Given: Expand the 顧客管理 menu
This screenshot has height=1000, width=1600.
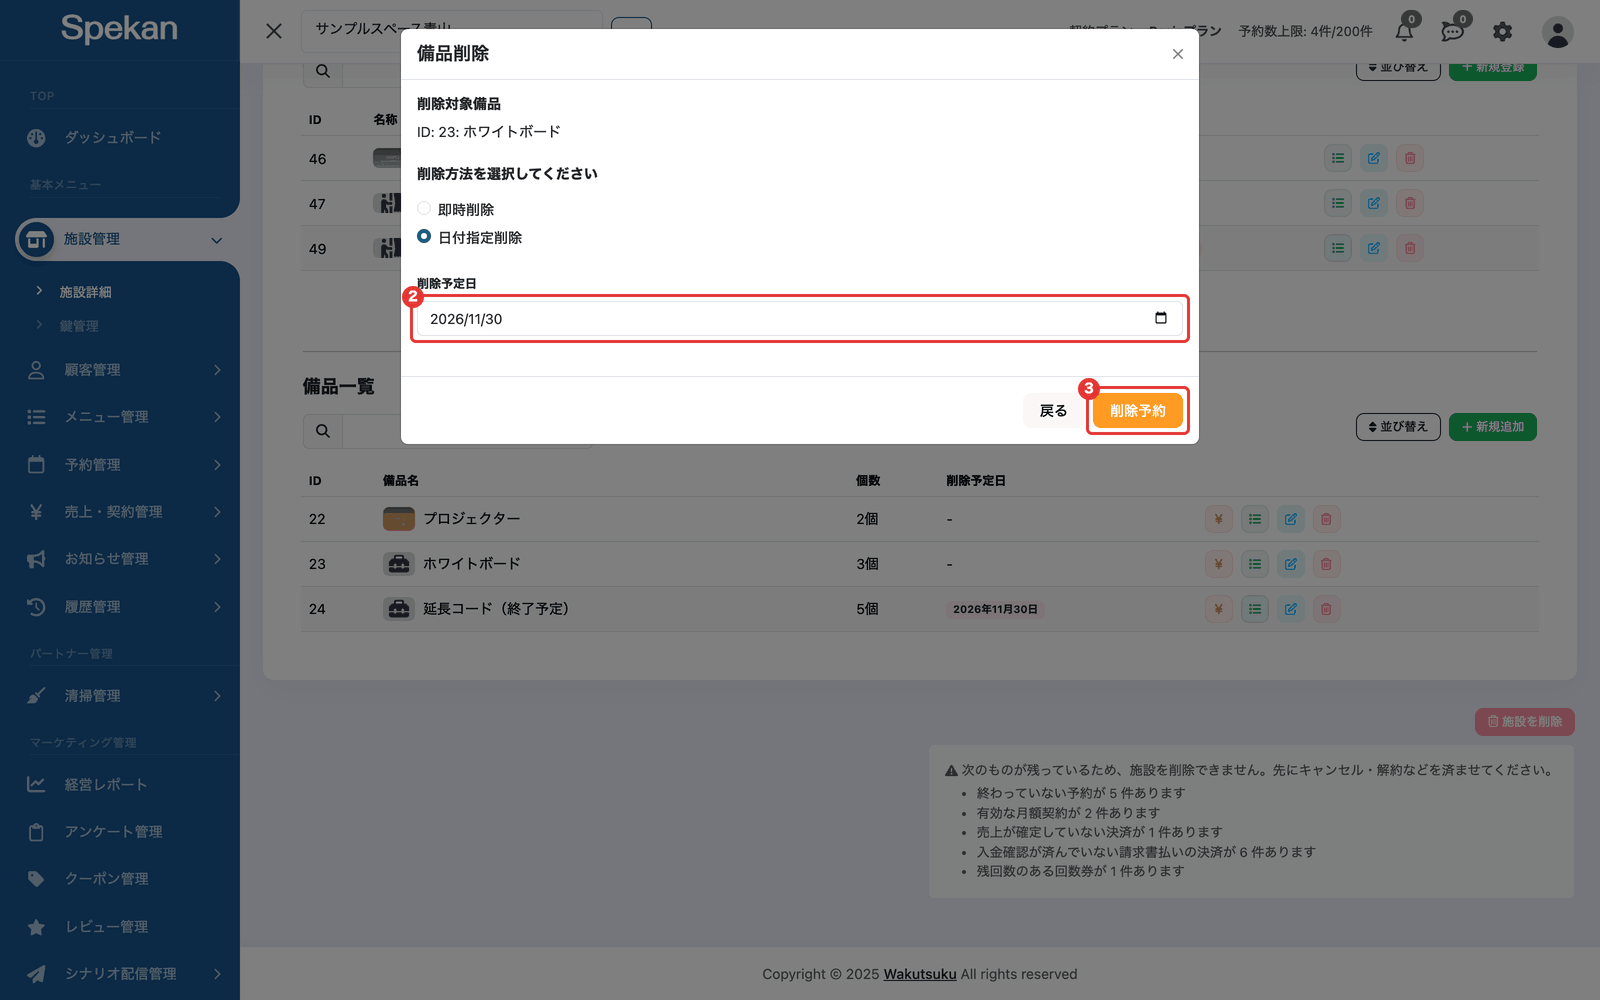Looking at the screenshot, I should pyautogui.click(x=120, y=370).
